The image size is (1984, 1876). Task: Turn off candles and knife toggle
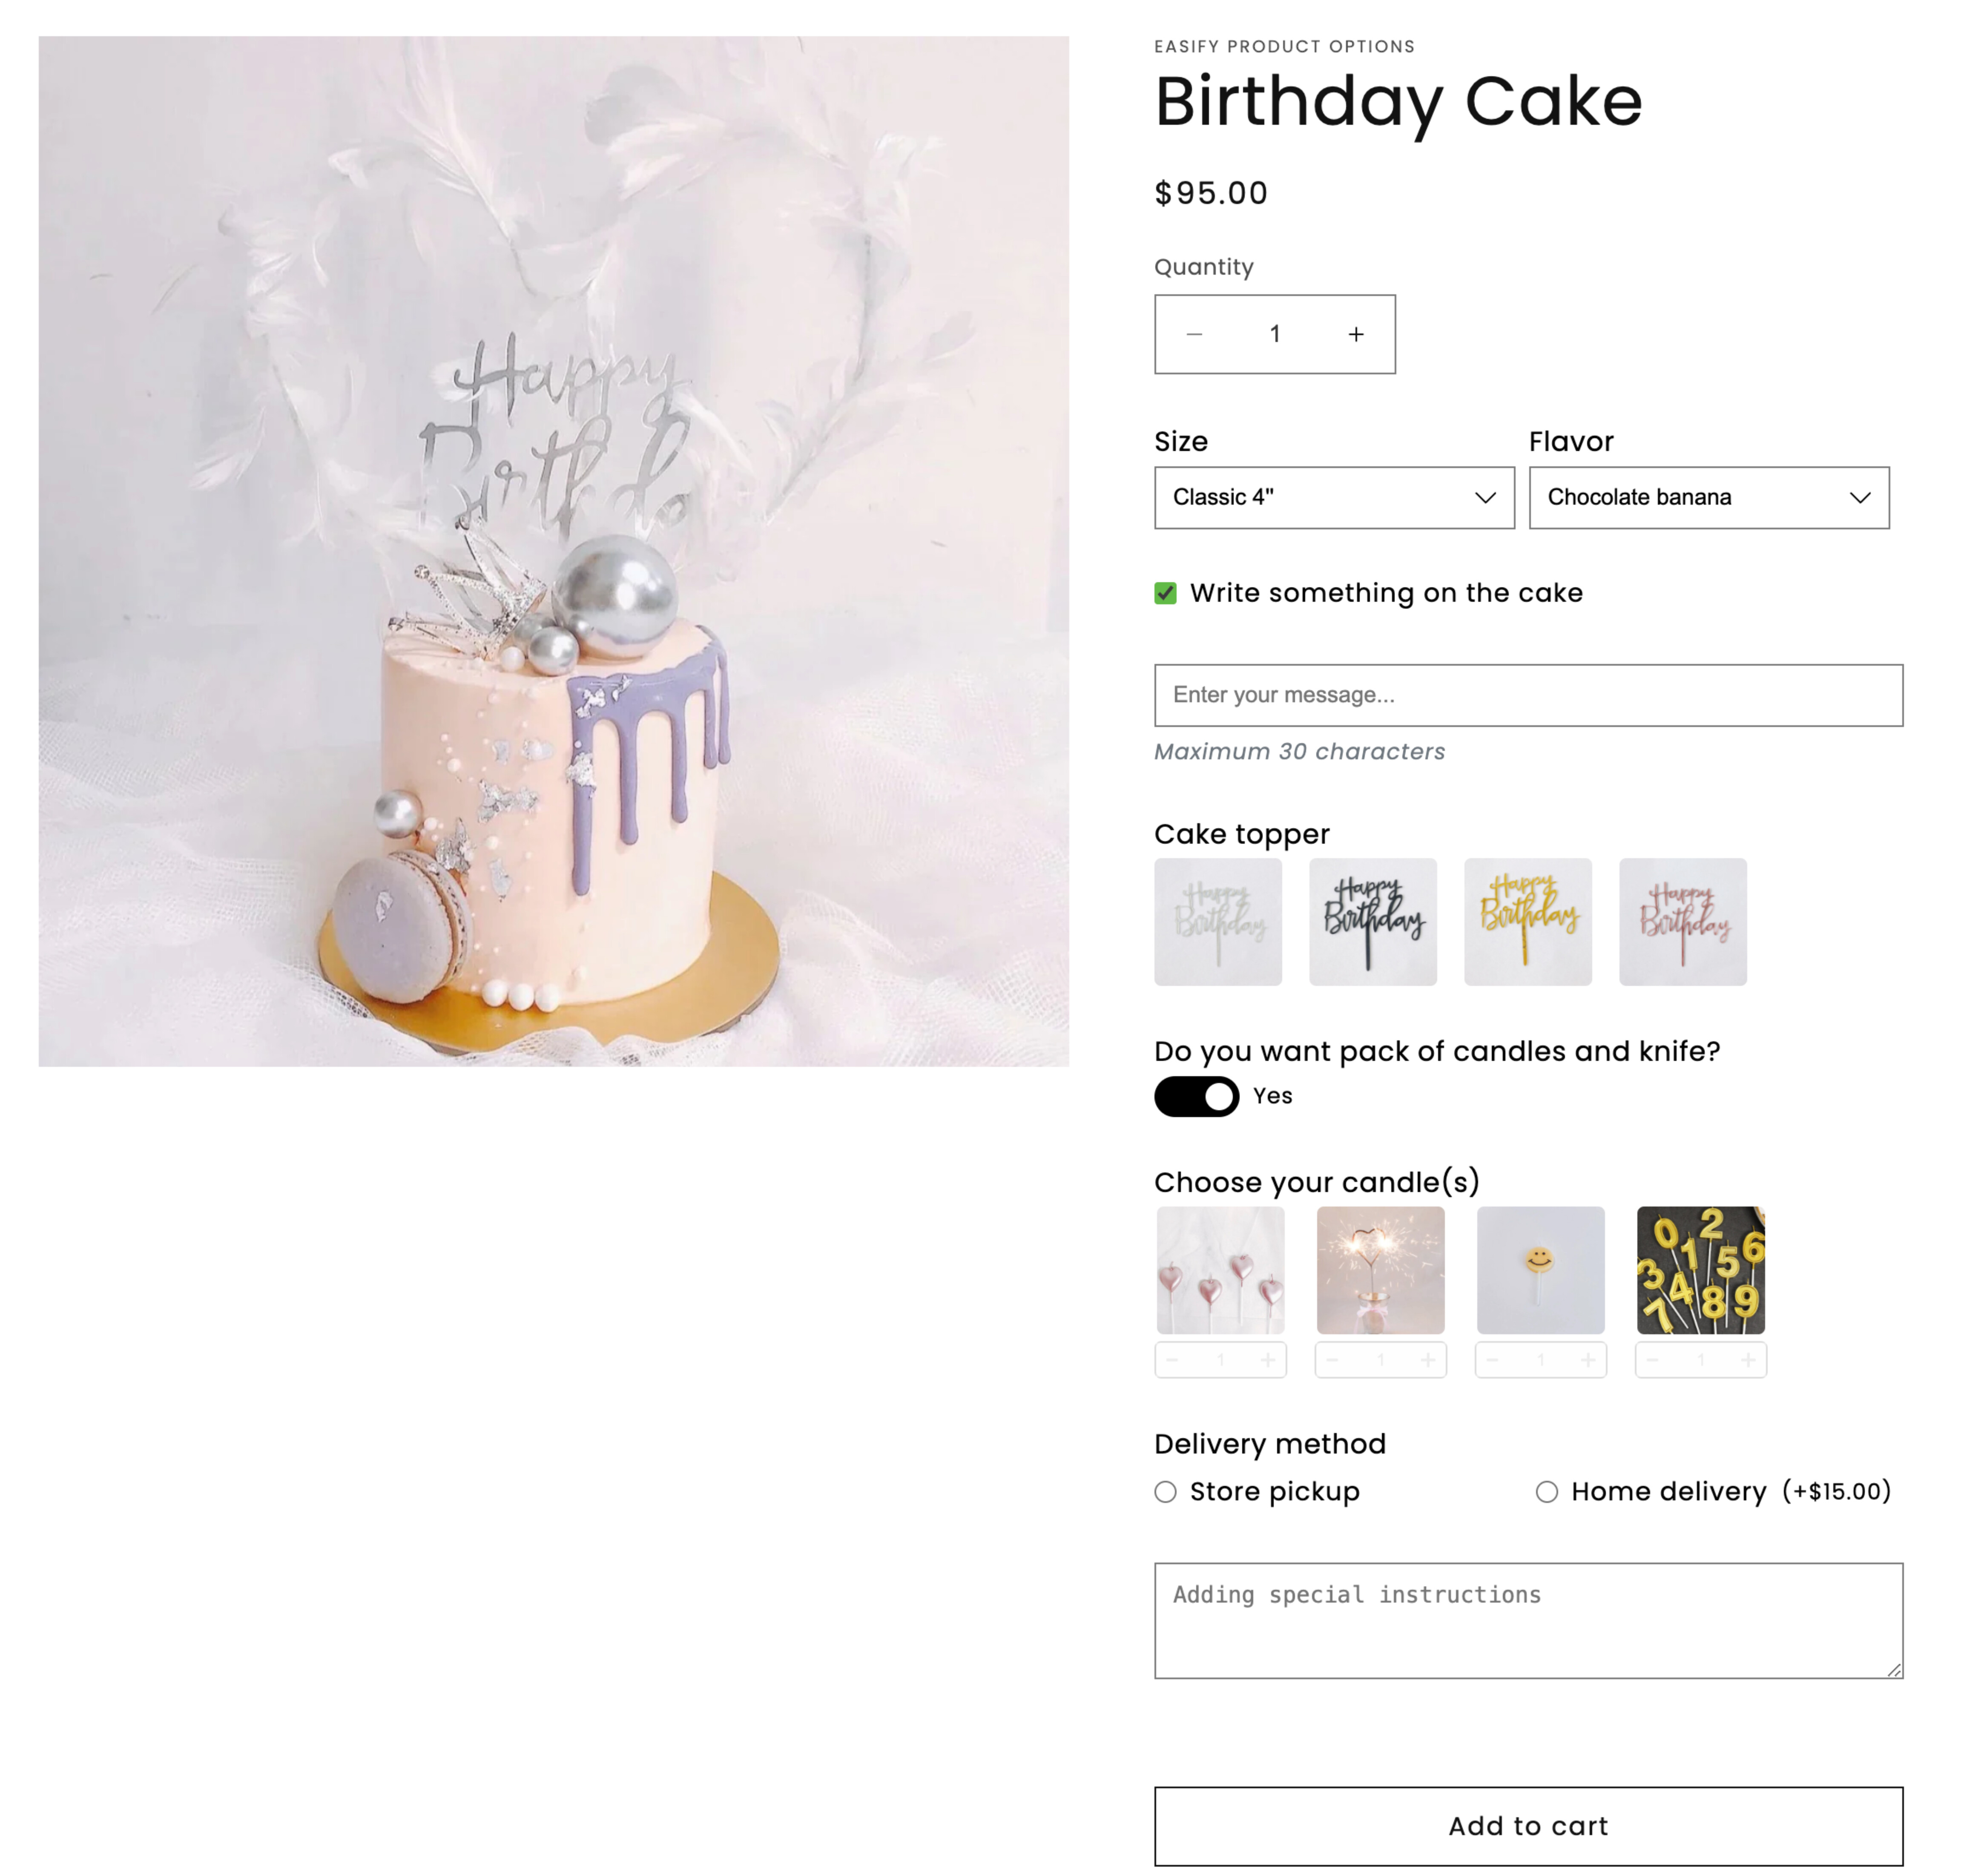[1196, 1096]
